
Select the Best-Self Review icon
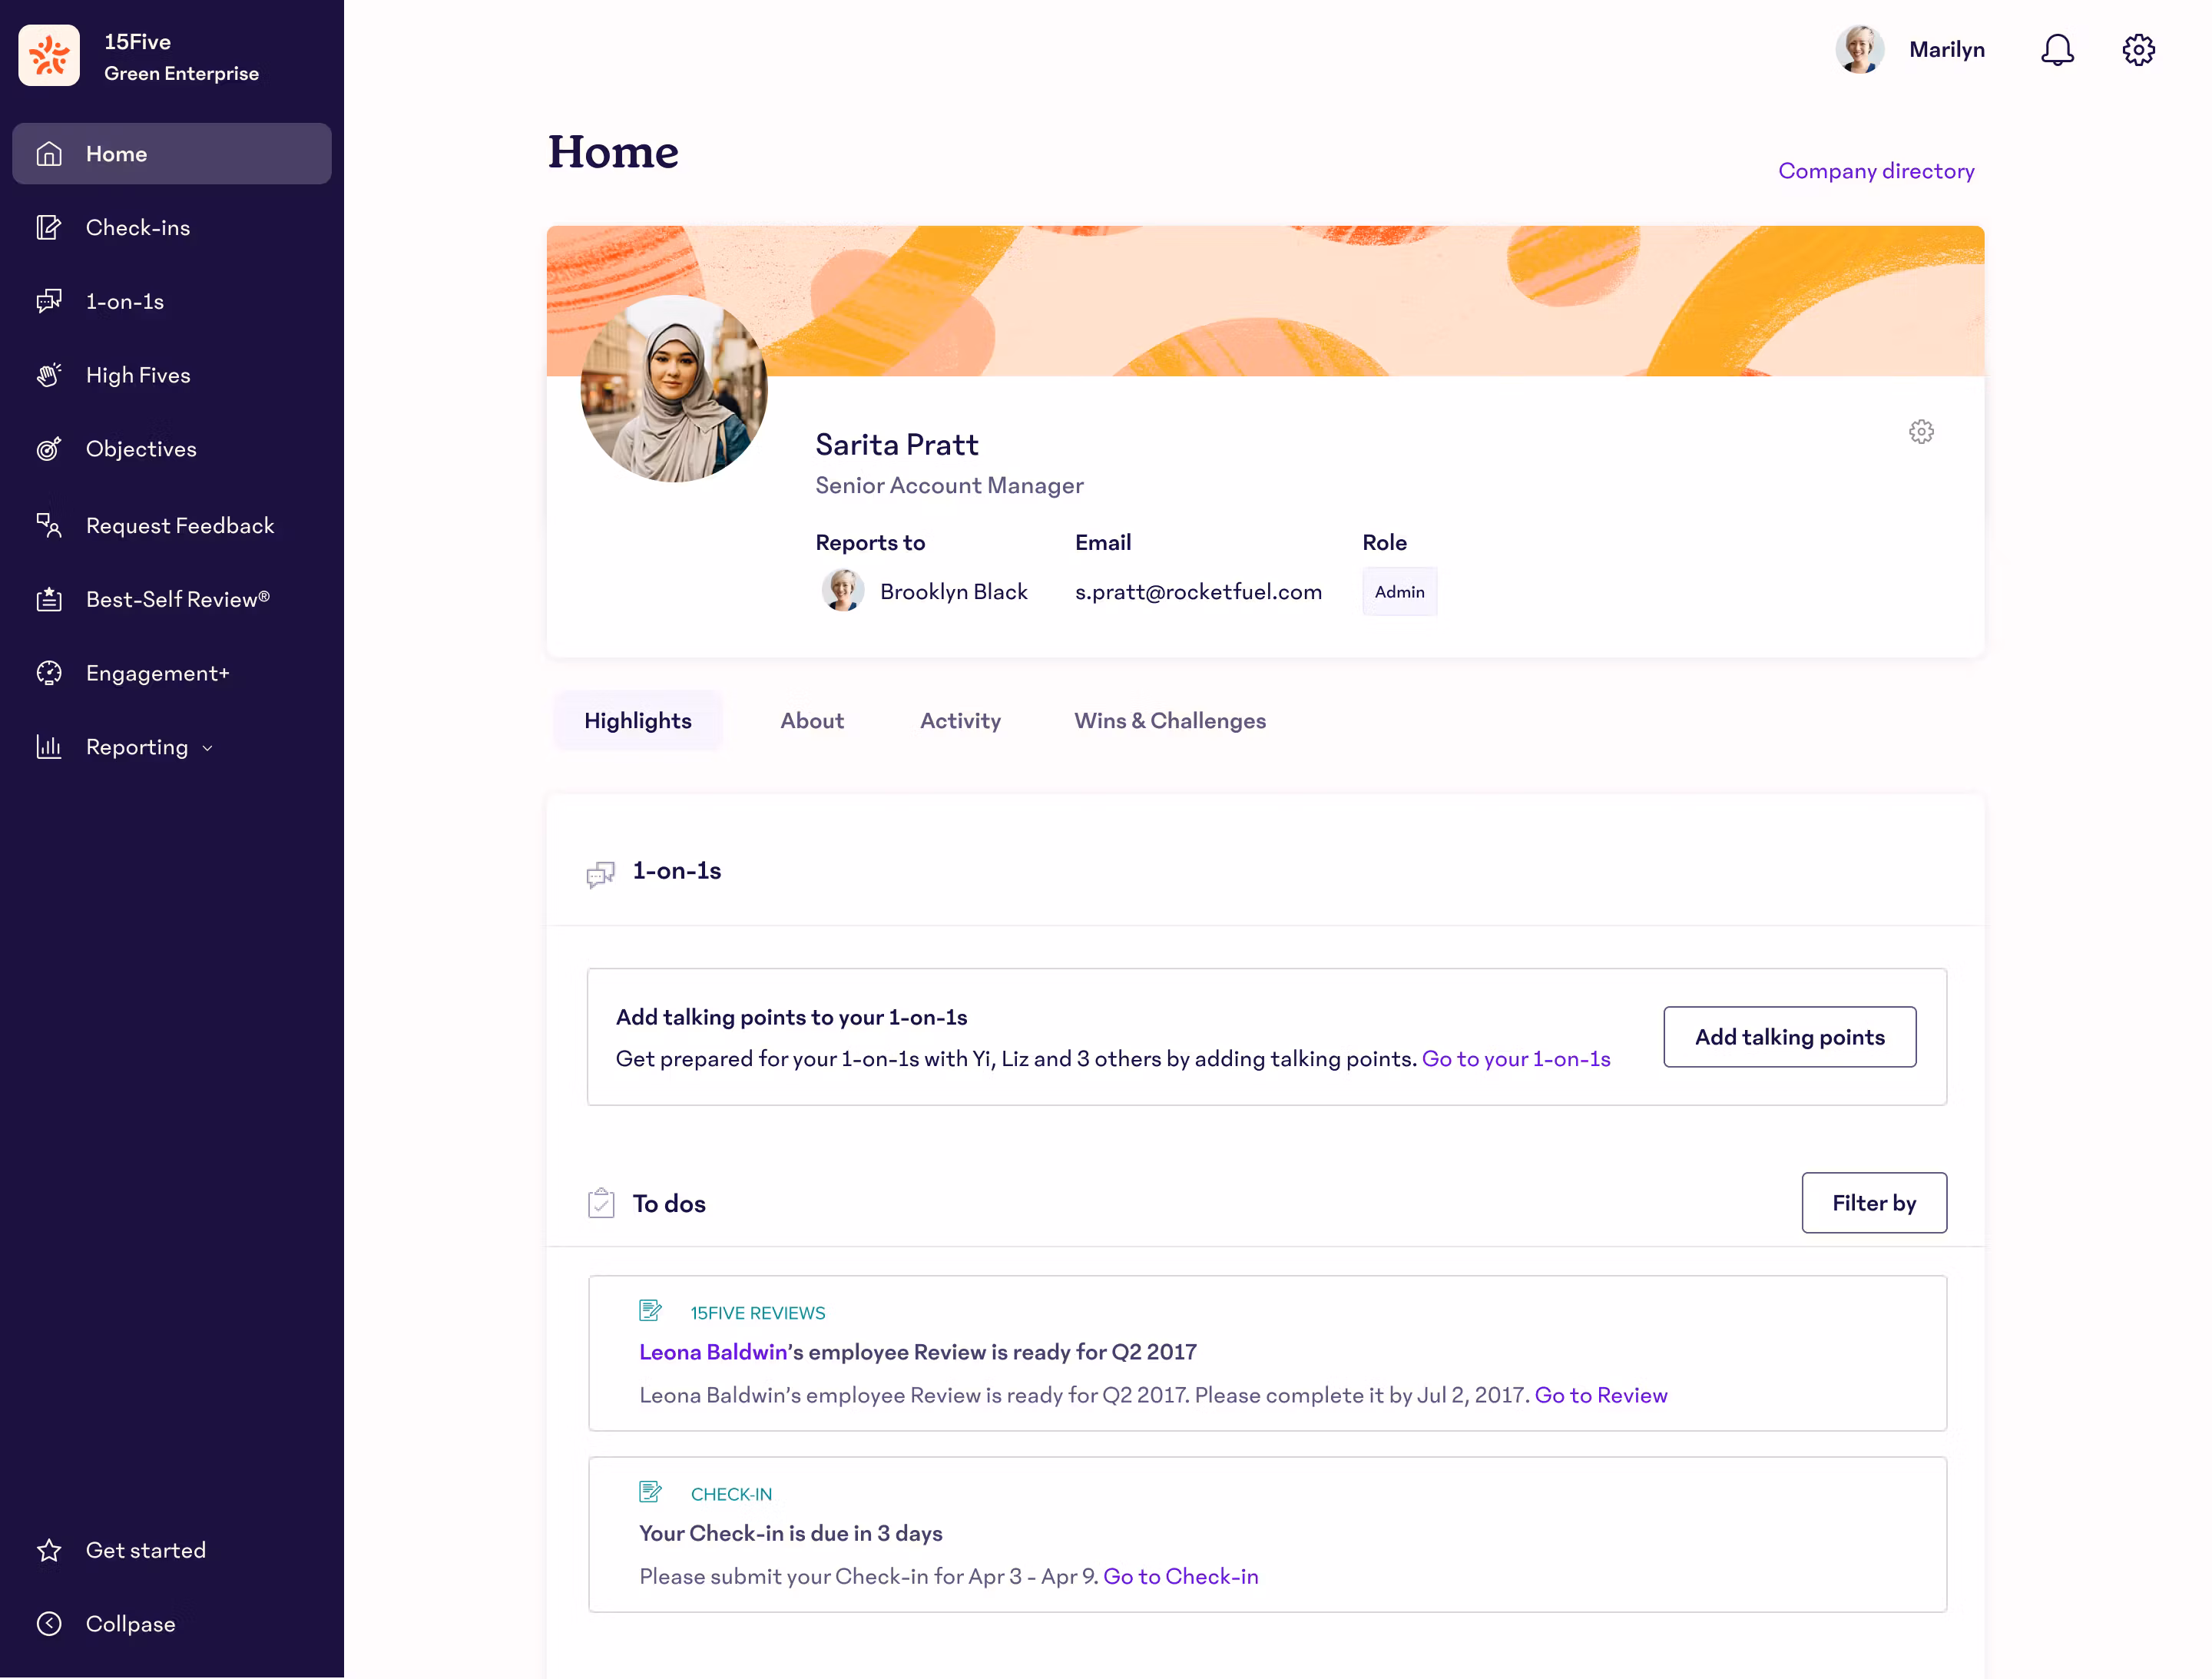(49, 599)
